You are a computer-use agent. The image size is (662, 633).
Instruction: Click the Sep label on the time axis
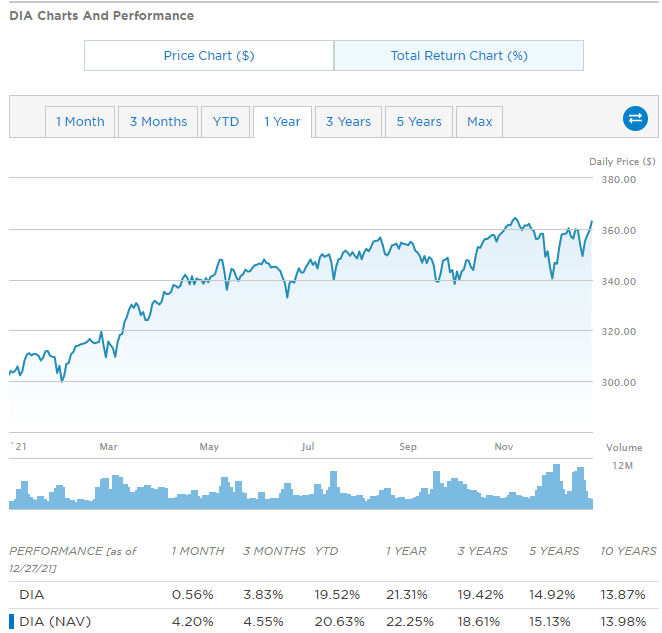408,447
